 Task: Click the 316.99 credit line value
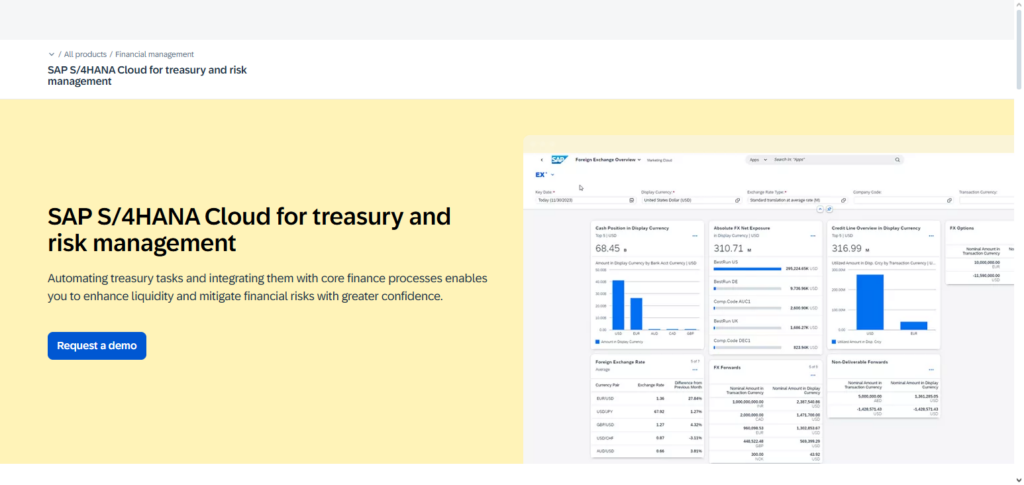click(x=847, y=248)
